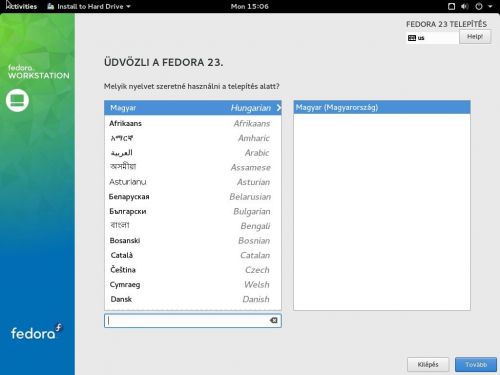The width and height of the screenshot is (500, 375).
Task: Click the accessibility/window icon in top bar
Action: 451,6
